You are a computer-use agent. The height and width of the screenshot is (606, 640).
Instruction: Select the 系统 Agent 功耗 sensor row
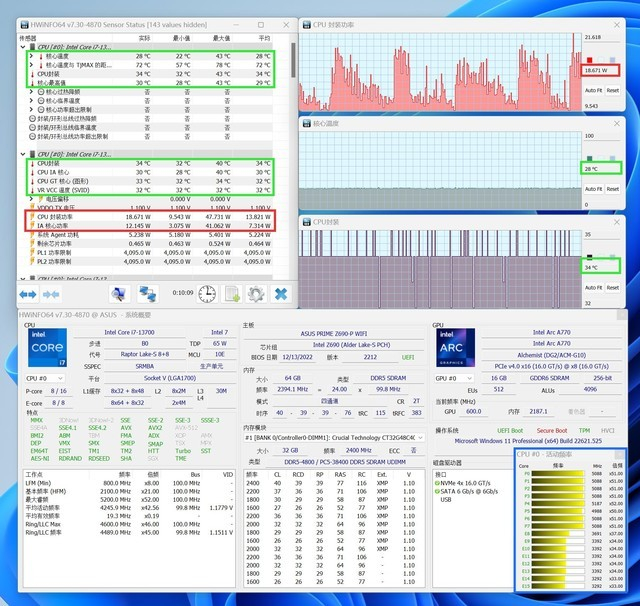coord(150,235)
